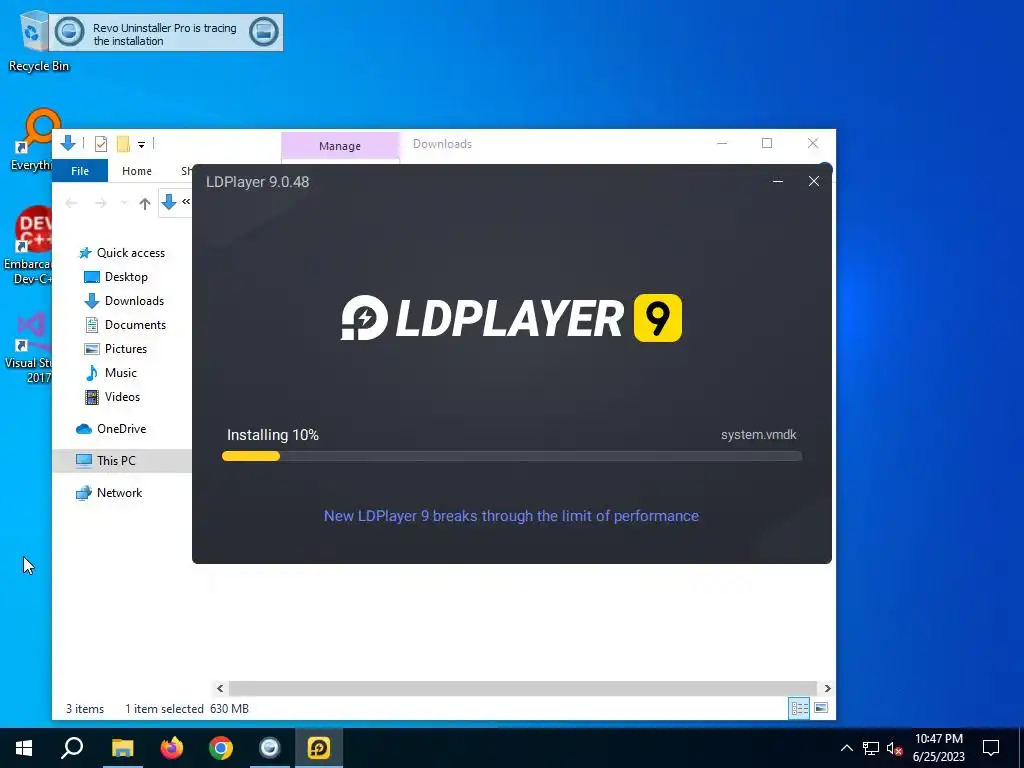Open the Windows Start menu
The image size is (1024, 768).
coord(24,748)
